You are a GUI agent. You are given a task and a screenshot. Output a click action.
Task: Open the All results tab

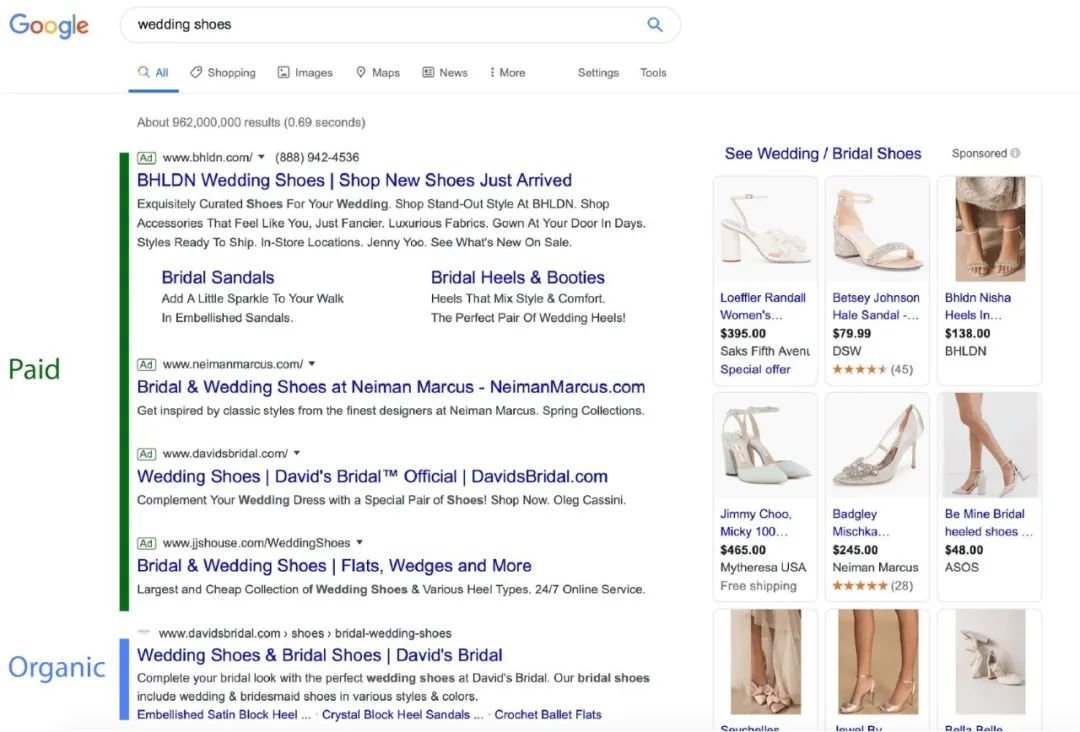(x=153, y=73)
